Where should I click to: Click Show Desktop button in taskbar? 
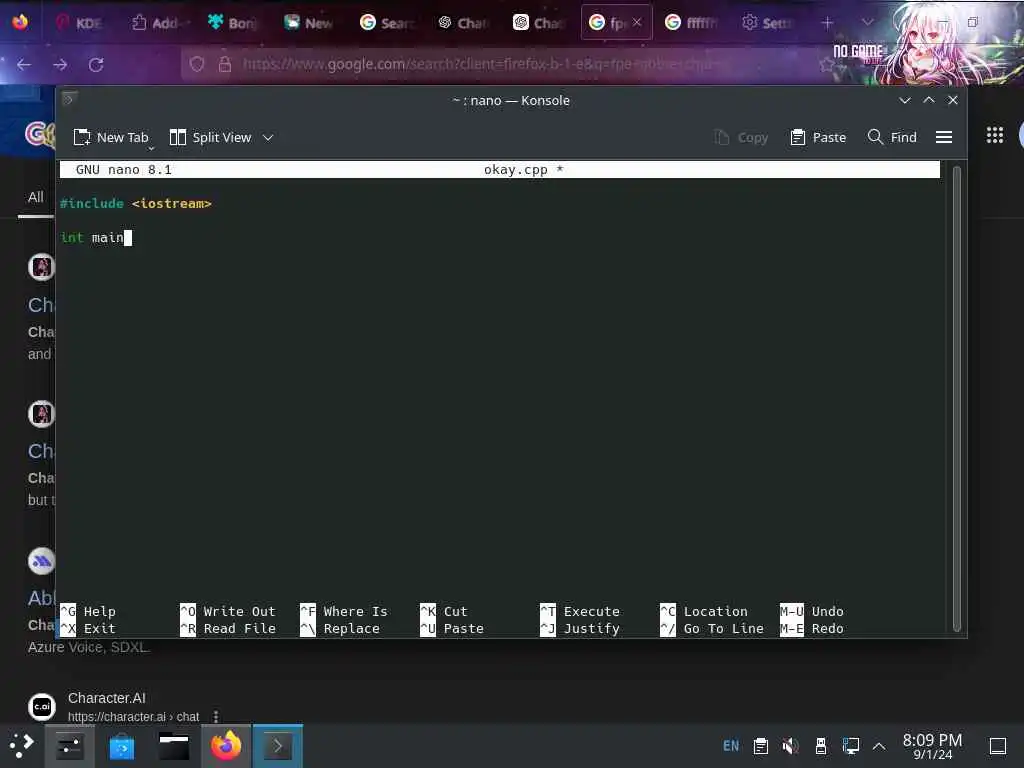[x=997, y=746]
